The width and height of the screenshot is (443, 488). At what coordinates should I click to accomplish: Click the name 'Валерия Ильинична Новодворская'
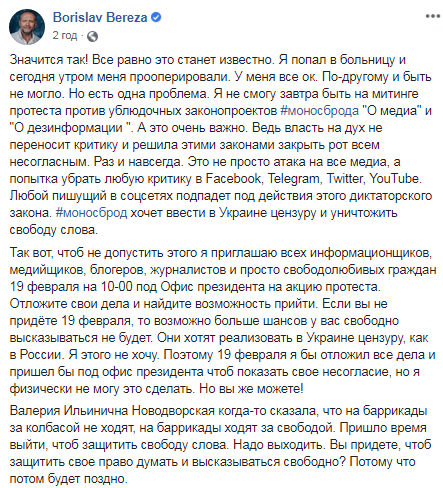pos(112,411)
